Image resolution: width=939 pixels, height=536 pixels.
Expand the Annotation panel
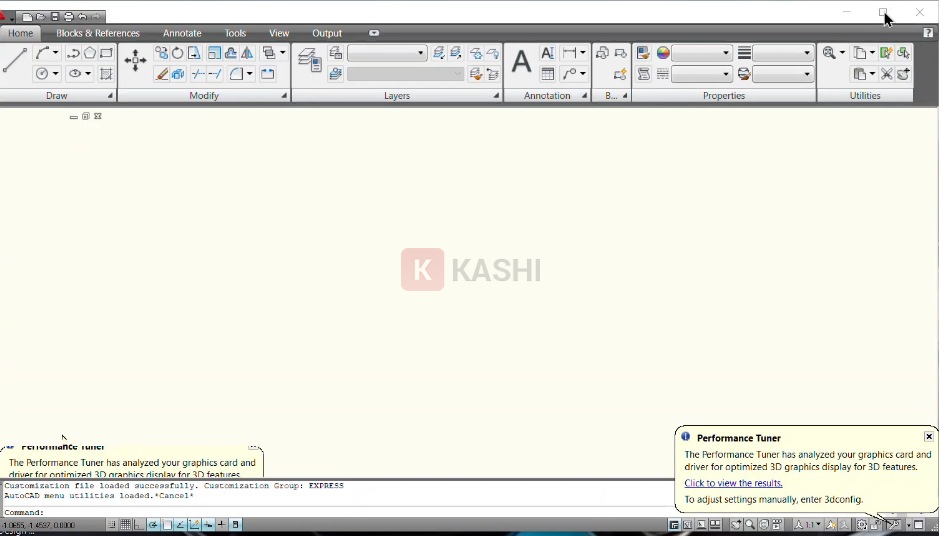pos(584,96)
